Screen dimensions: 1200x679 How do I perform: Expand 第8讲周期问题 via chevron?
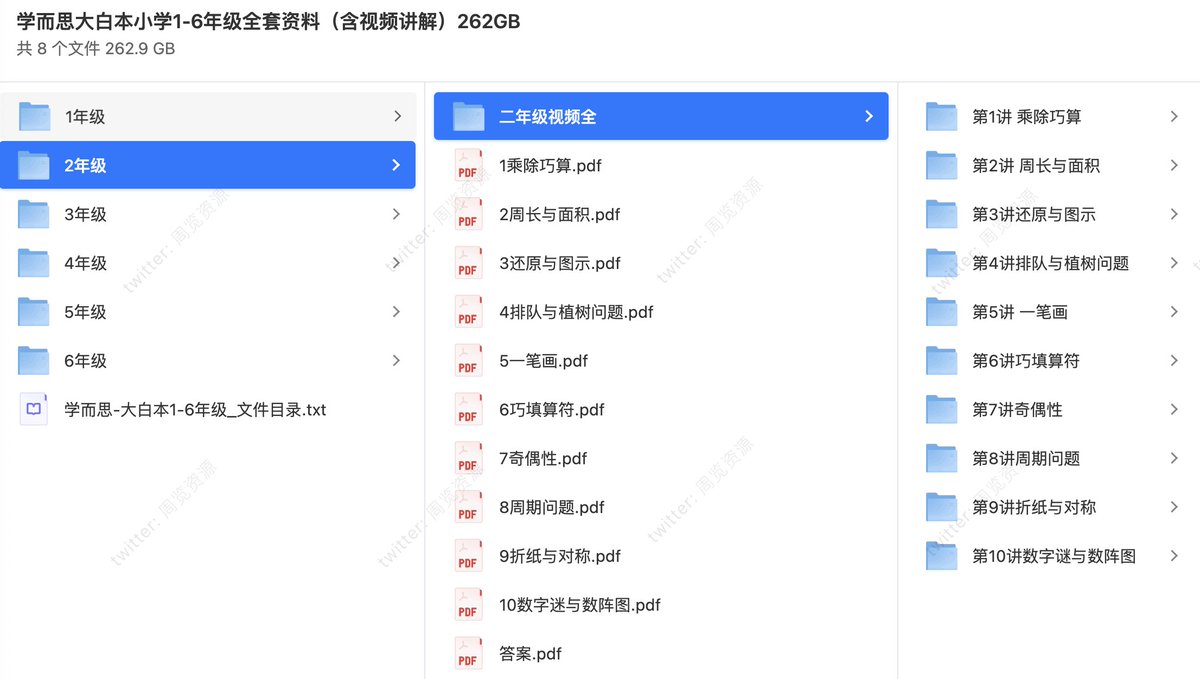[1174, 459]
